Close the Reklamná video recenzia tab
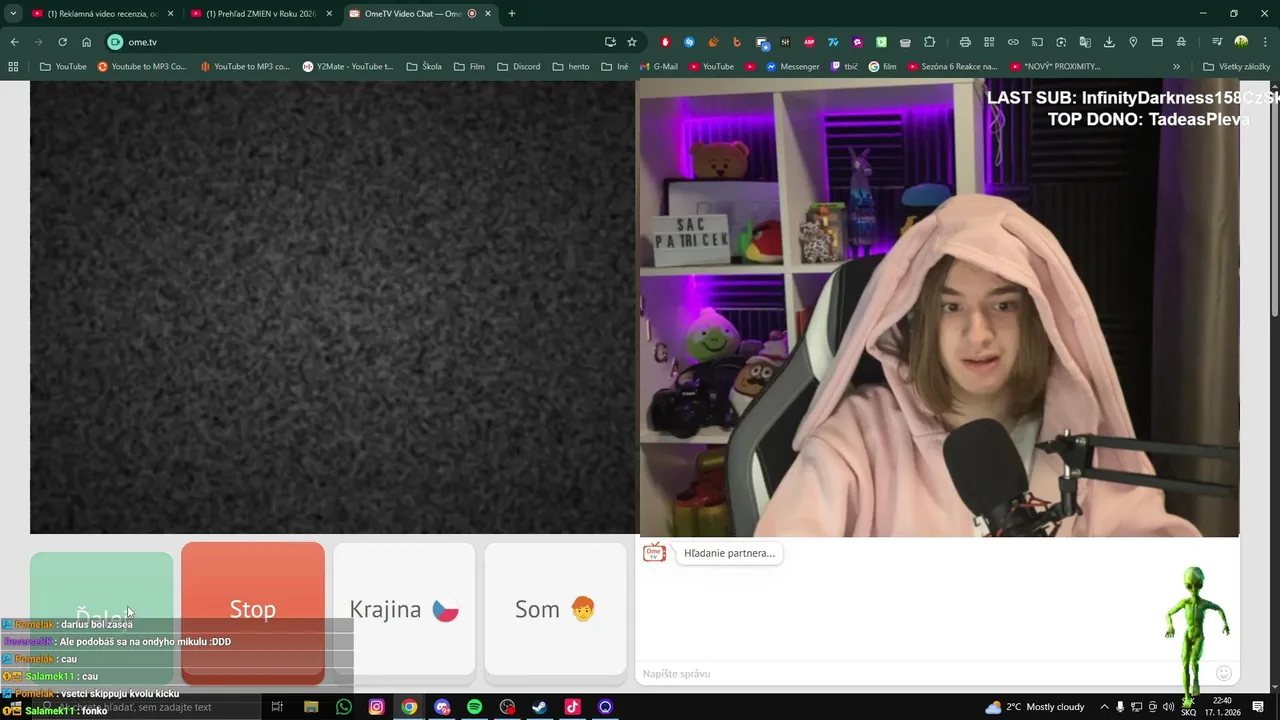This screenshot has width=1280, height=720. coord(170,14)
